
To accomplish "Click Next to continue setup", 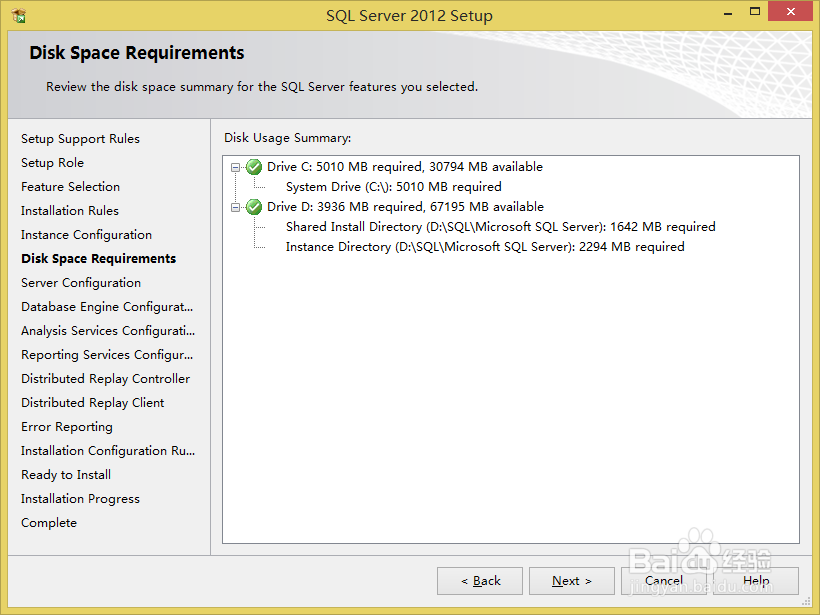I will pyautogui.click(x=571, y=581).
